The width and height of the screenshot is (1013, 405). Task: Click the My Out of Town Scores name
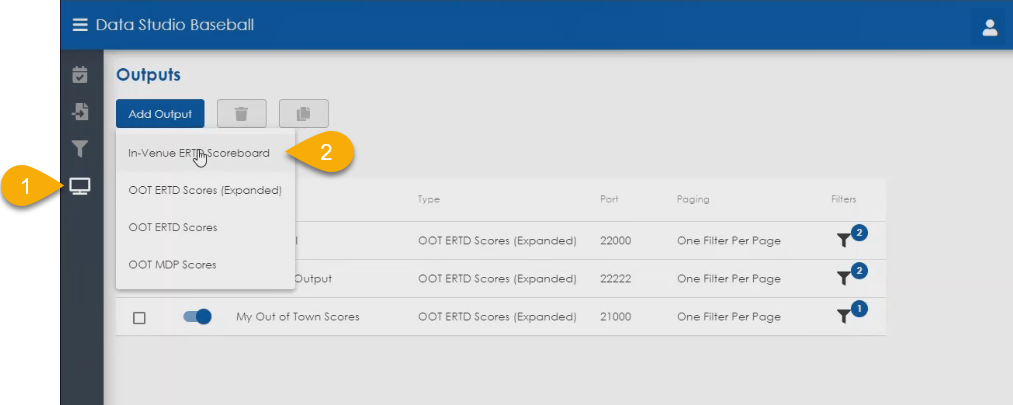[297, 317]
